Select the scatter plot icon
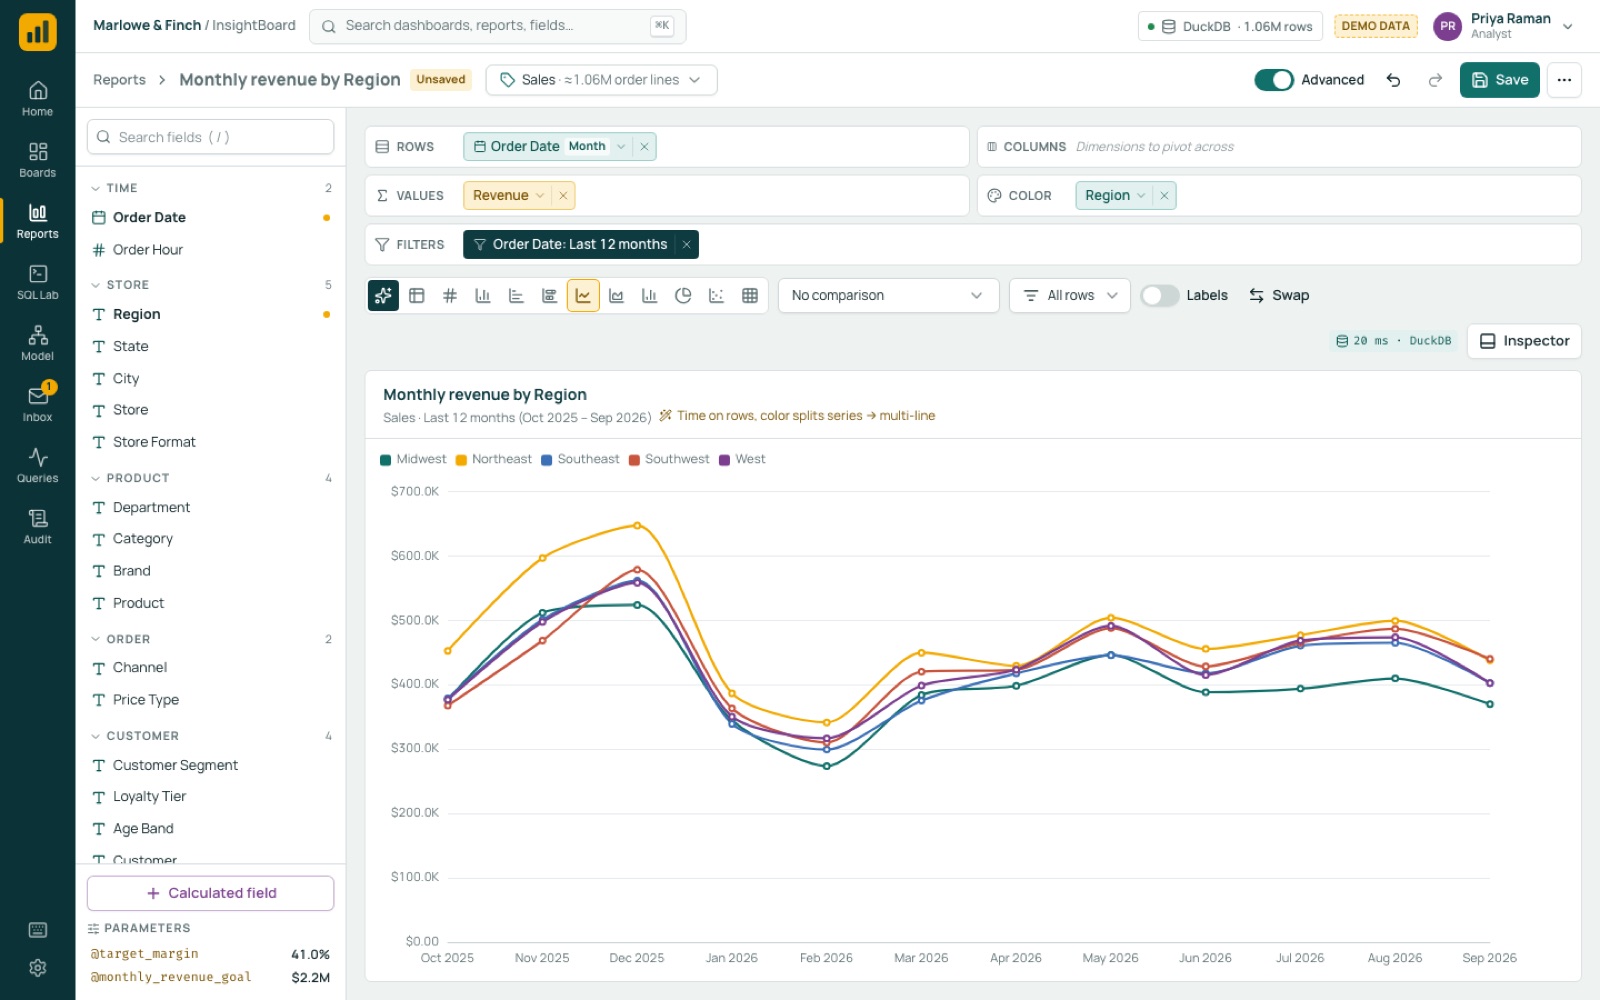Screen dimensions: 1600x1000 pyautogui.click(x=716, y=295)
